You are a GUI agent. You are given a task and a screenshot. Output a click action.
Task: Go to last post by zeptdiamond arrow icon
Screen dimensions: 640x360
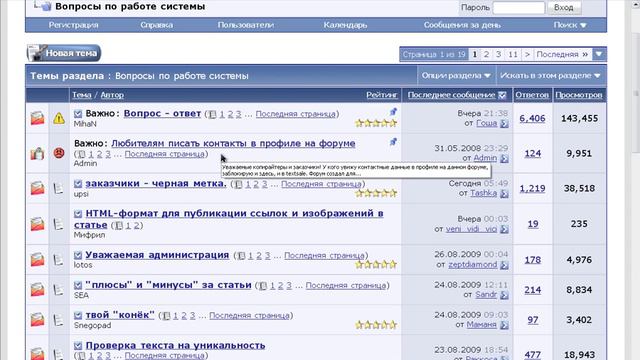(x=504, y=265)
